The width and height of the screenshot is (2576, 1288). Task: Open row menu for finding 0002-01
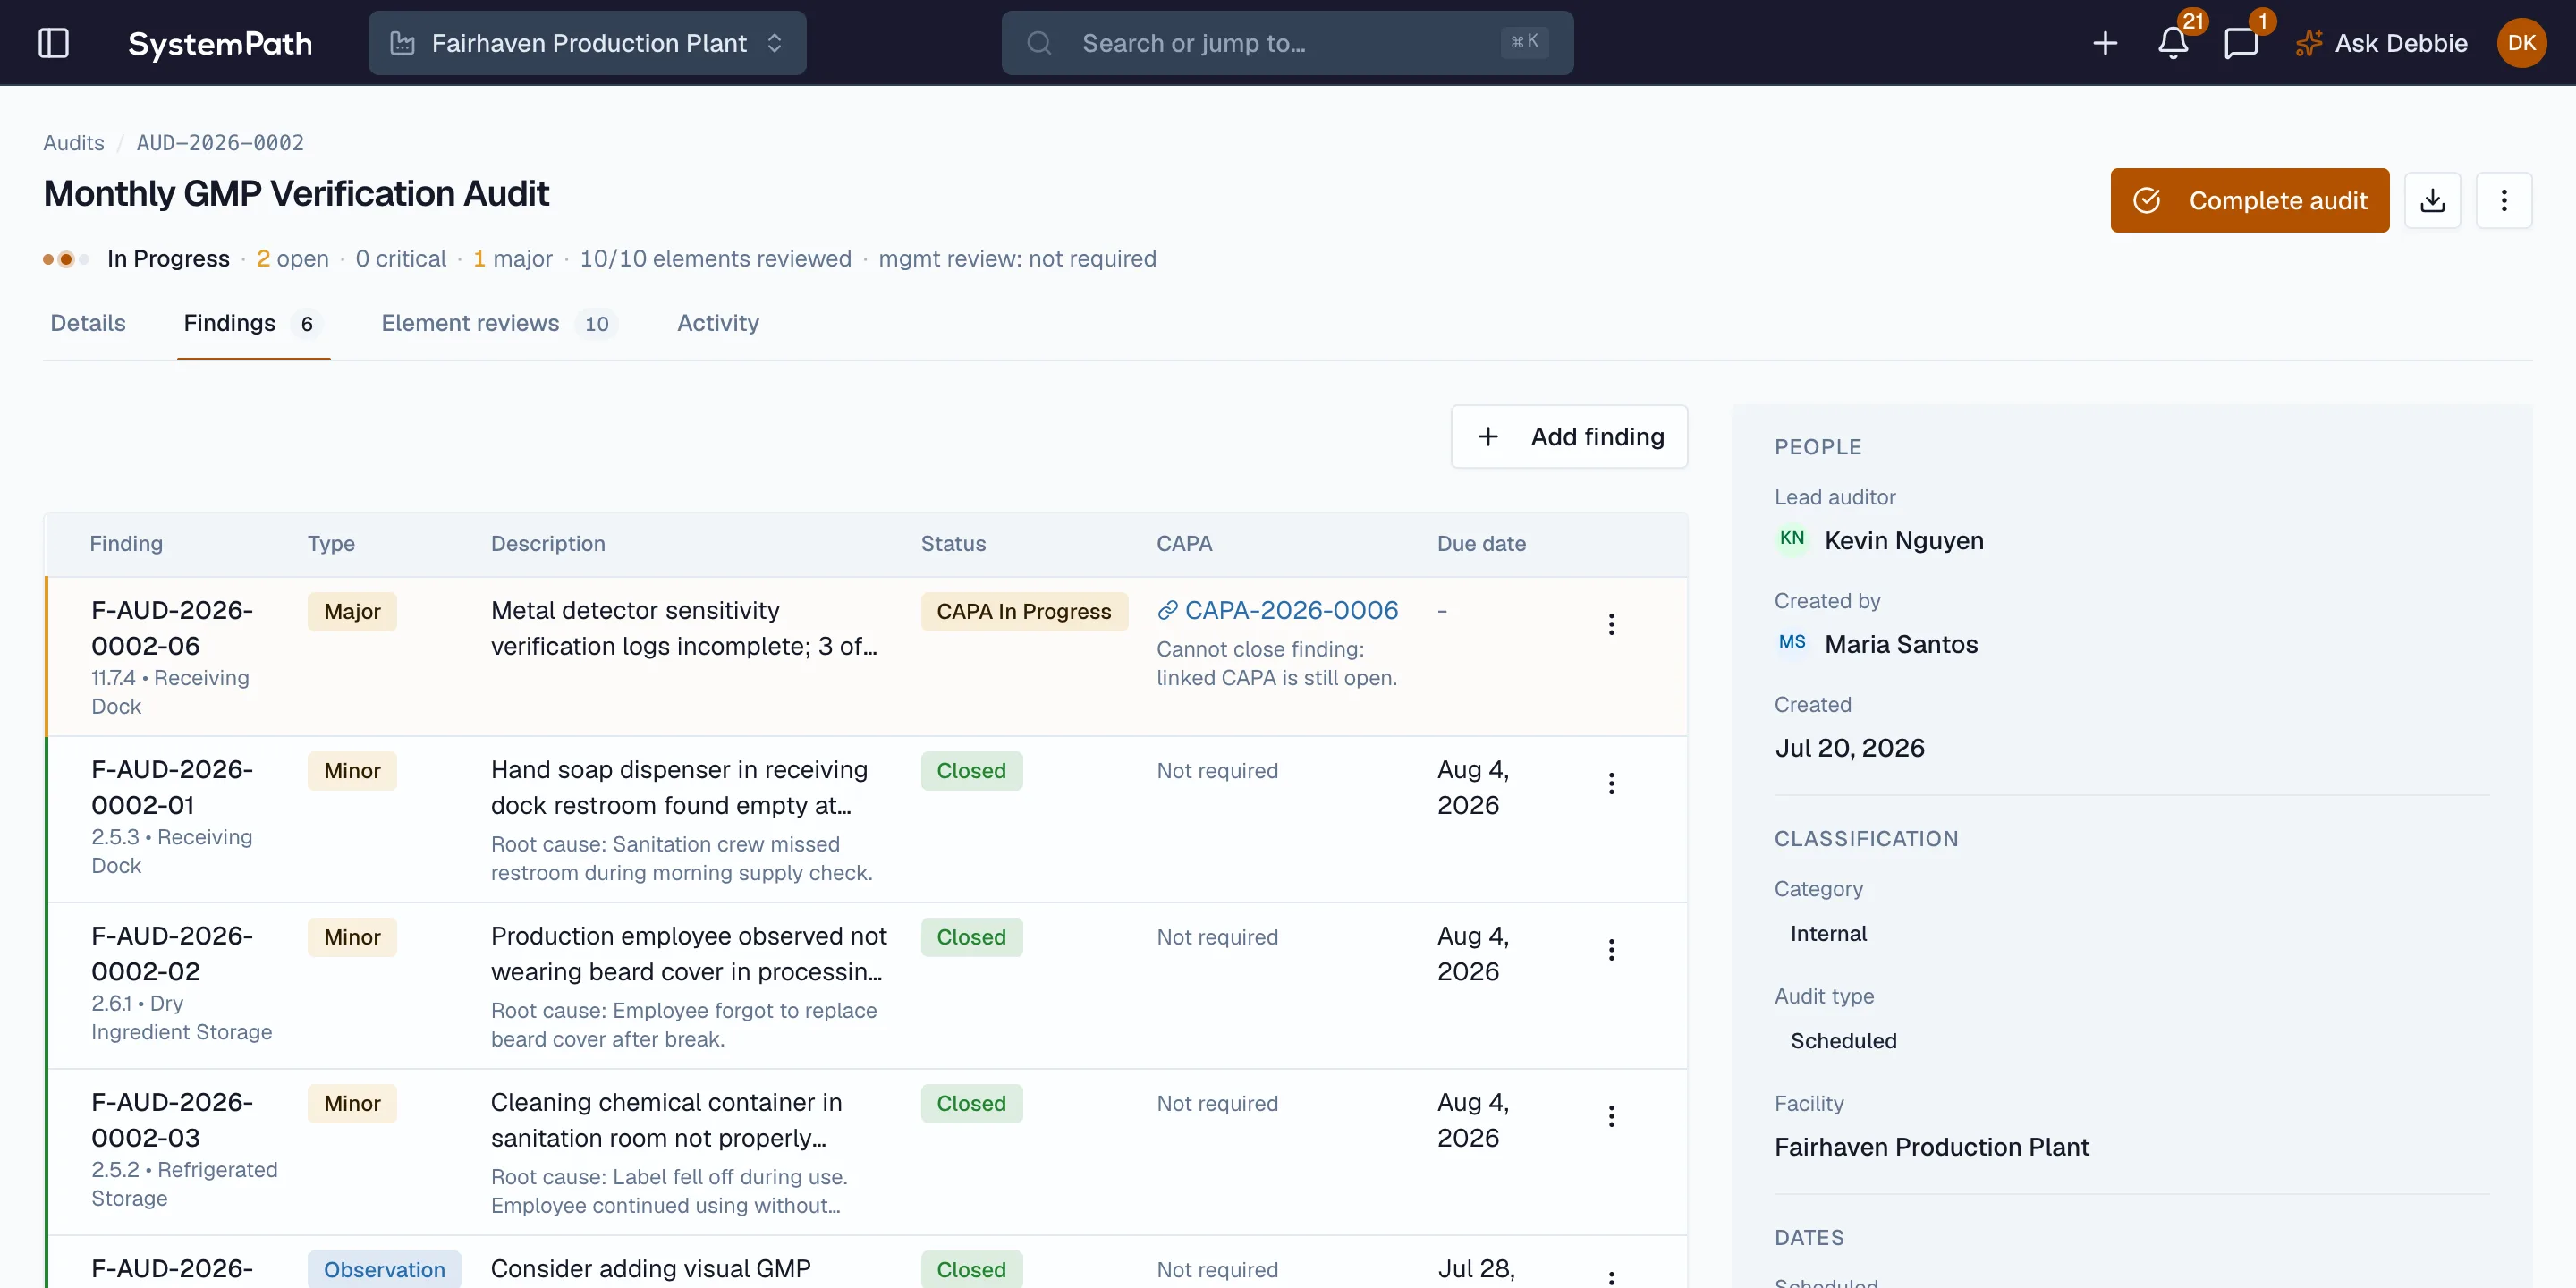(x=1611, y=783)
